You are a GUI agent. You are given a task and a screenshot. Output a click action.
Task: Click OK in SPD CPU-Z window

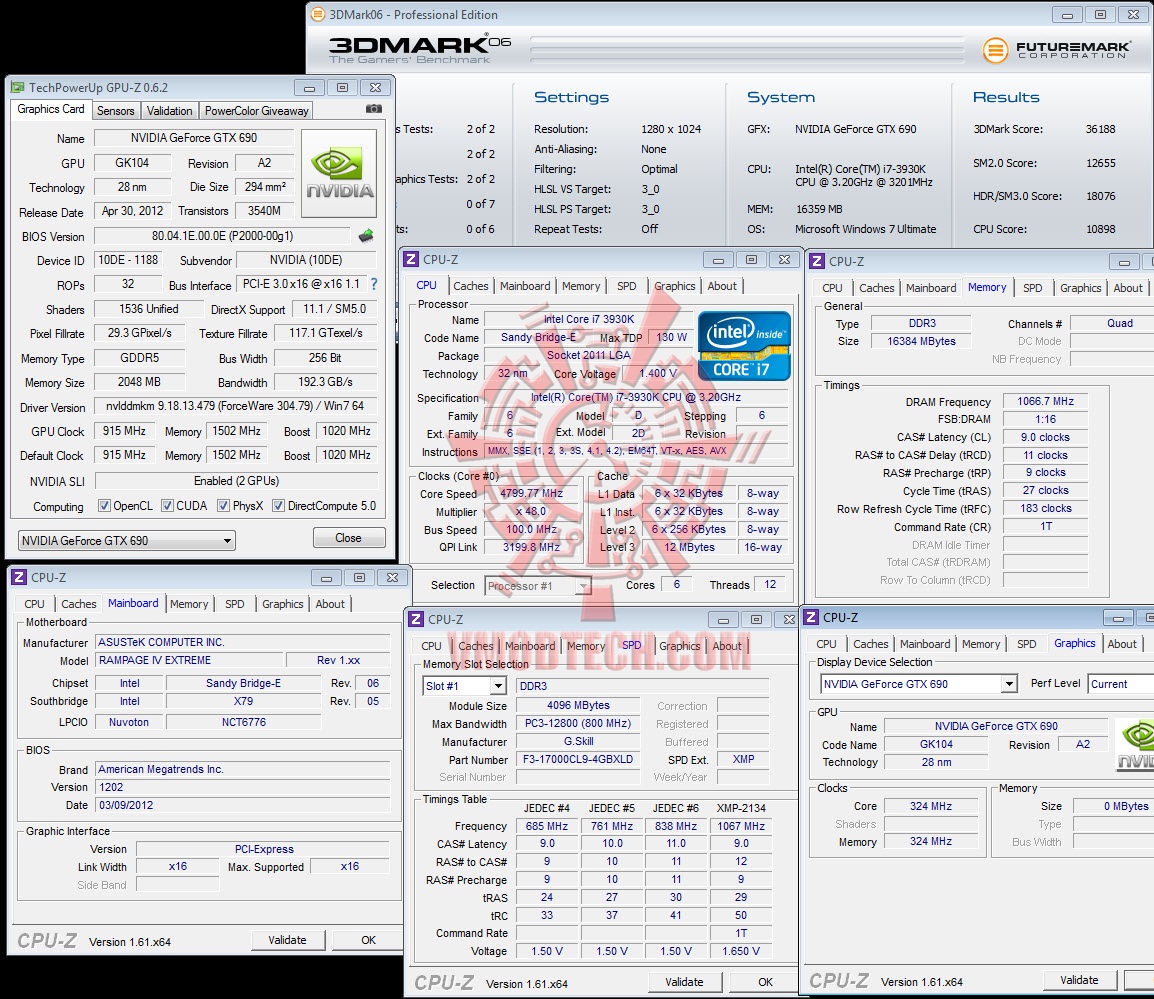click(x=765, y=982)
